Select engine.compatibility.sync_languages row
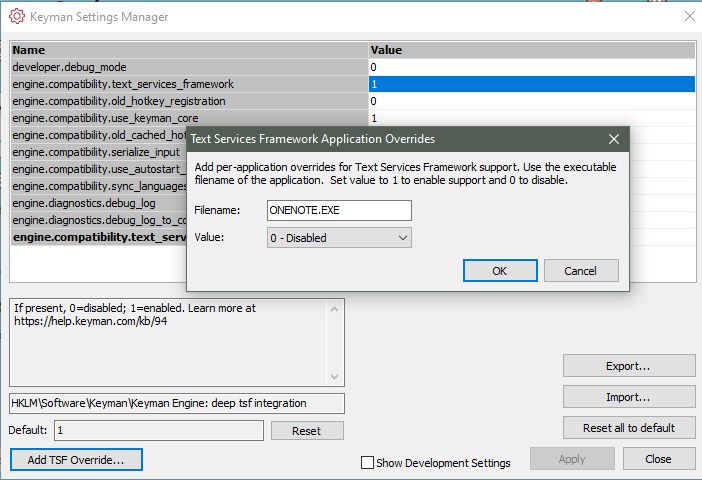 [x=98, y=186]
